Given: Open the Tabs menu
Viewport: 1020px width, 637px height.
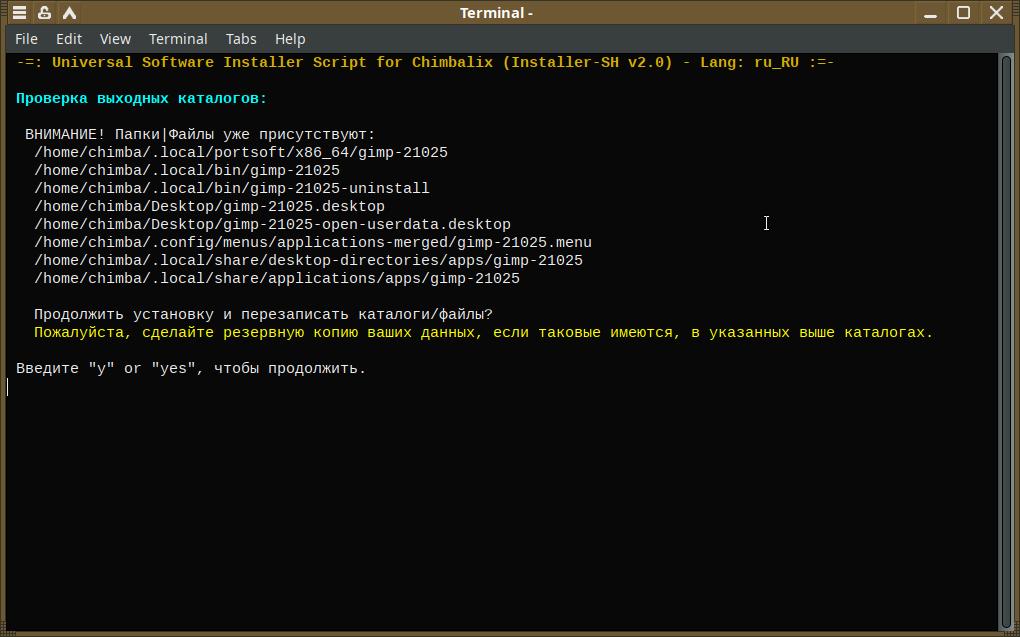Looking at the screenshot, I should coord(241,39).
